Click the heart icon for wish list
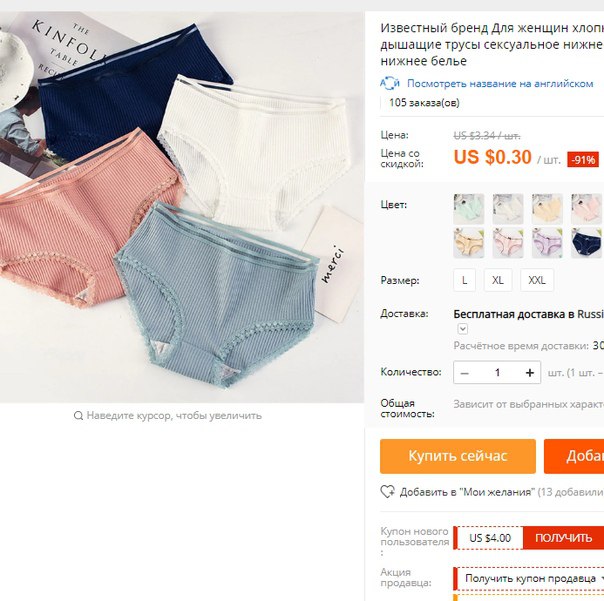This screenshot has height=601, width=604. click(x=388, y=492)
